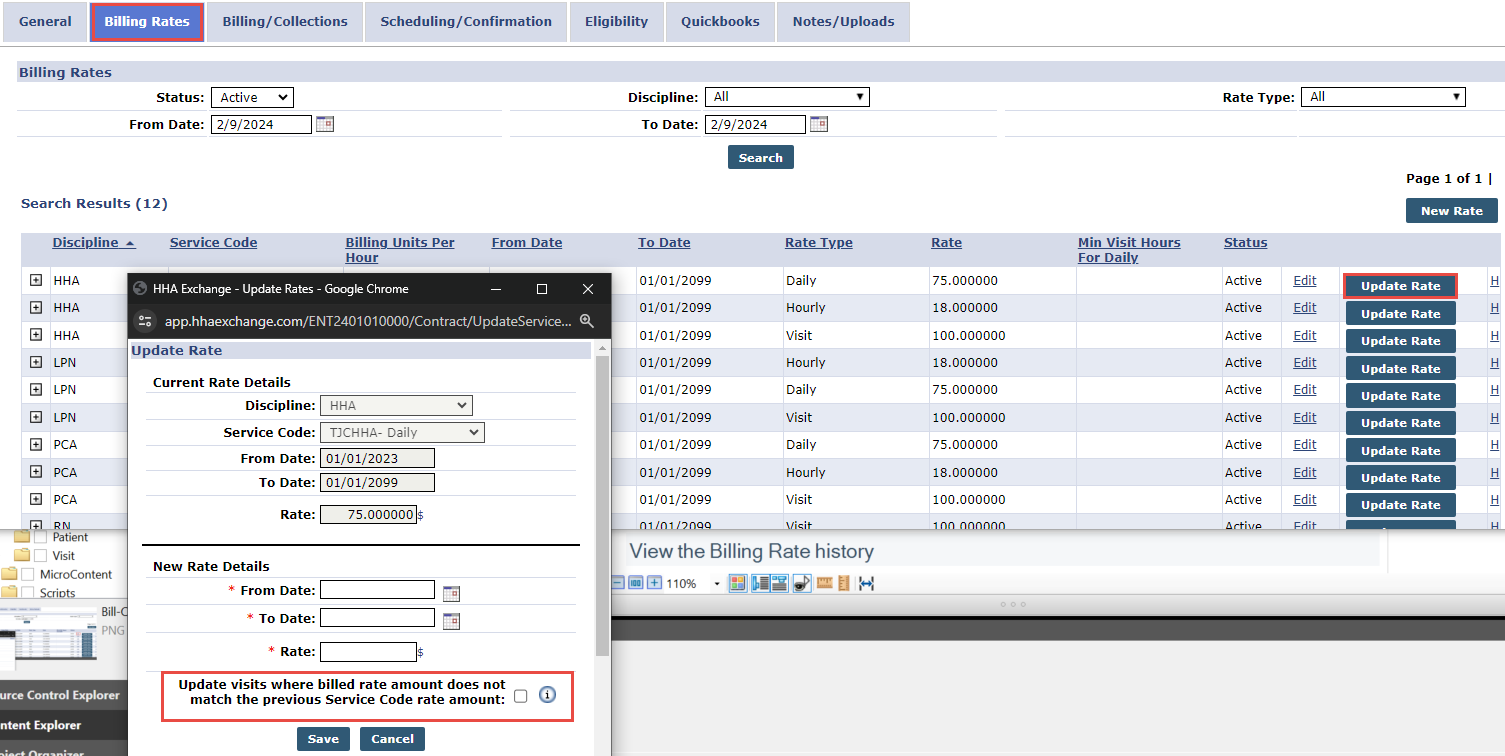The image size is (1505, 756).
Task: Open calendar picker for Billing Rates From Date
Action: point(324,124)
